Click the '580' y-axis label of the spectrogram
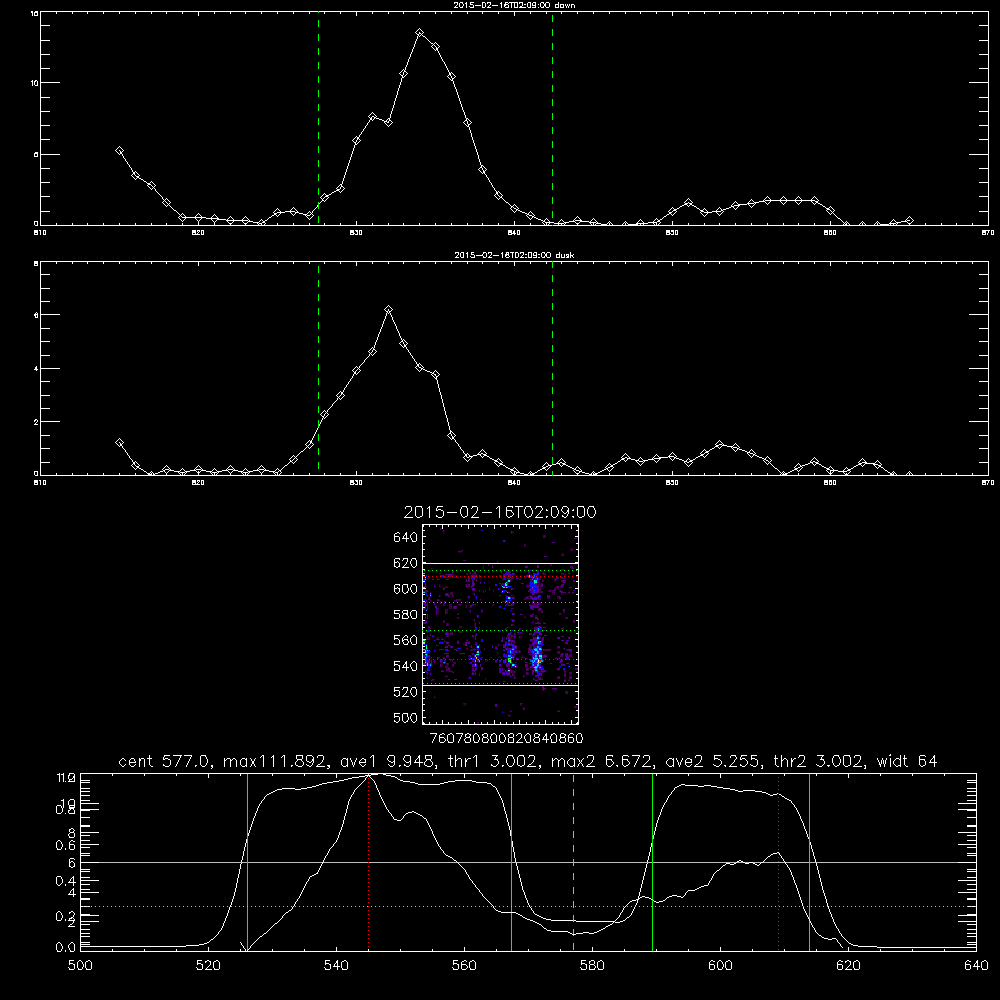 (406, 615)
